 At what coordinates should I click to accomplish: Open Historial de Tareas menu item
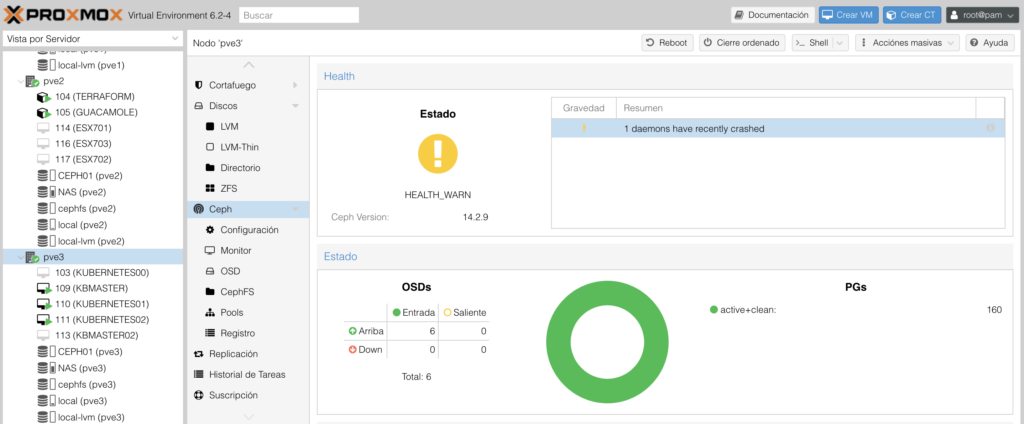click(248, 374)
